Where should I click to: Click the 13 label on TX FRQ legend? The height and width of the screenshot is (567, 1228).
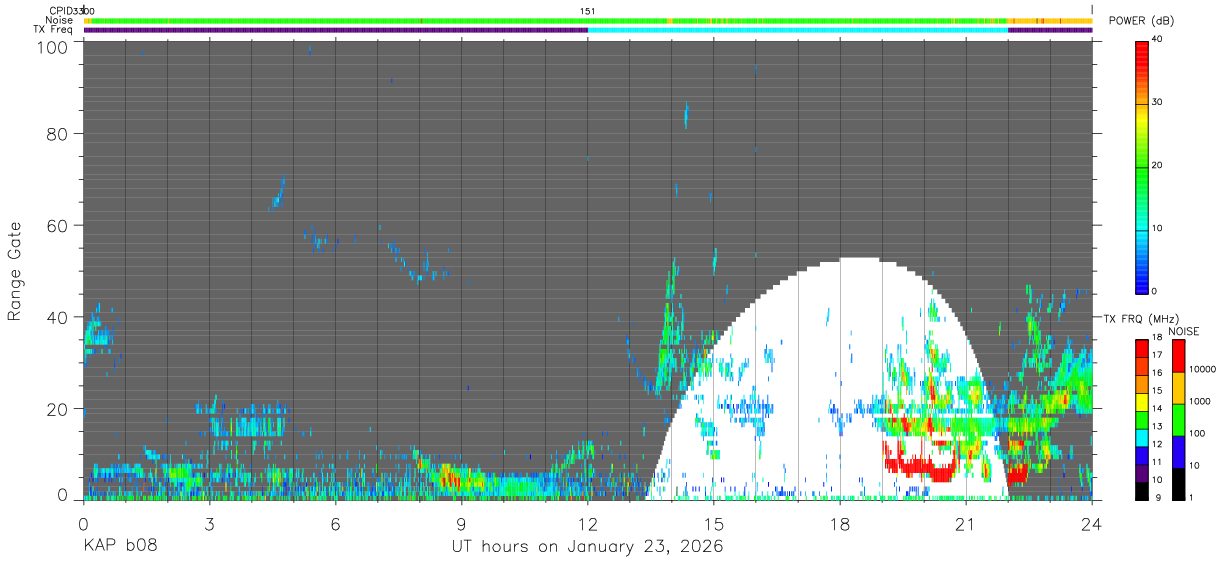(1157, 427)
